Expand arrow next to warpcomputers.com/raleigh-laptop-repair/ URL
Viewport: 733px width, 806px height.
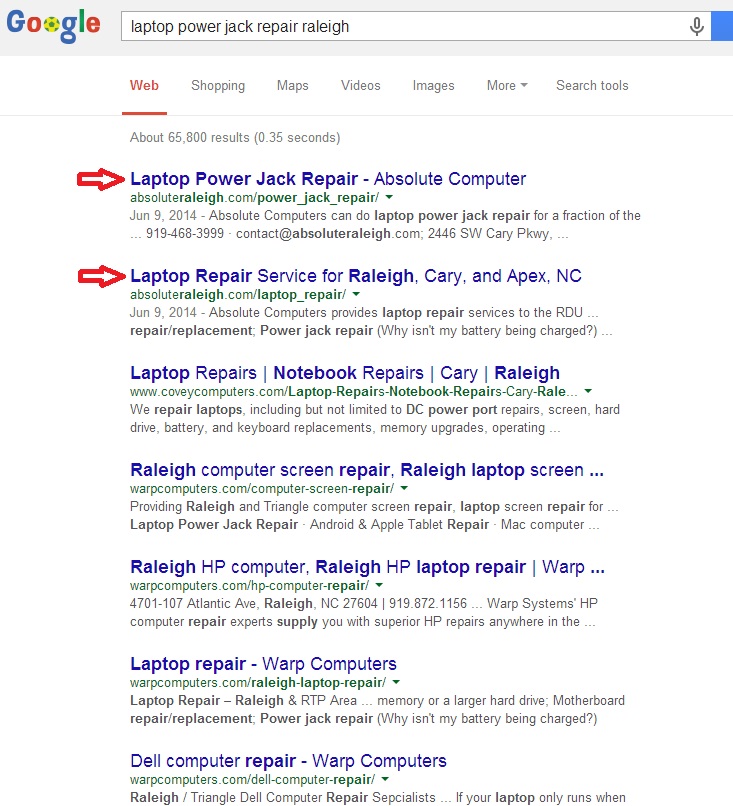[396, 682]
